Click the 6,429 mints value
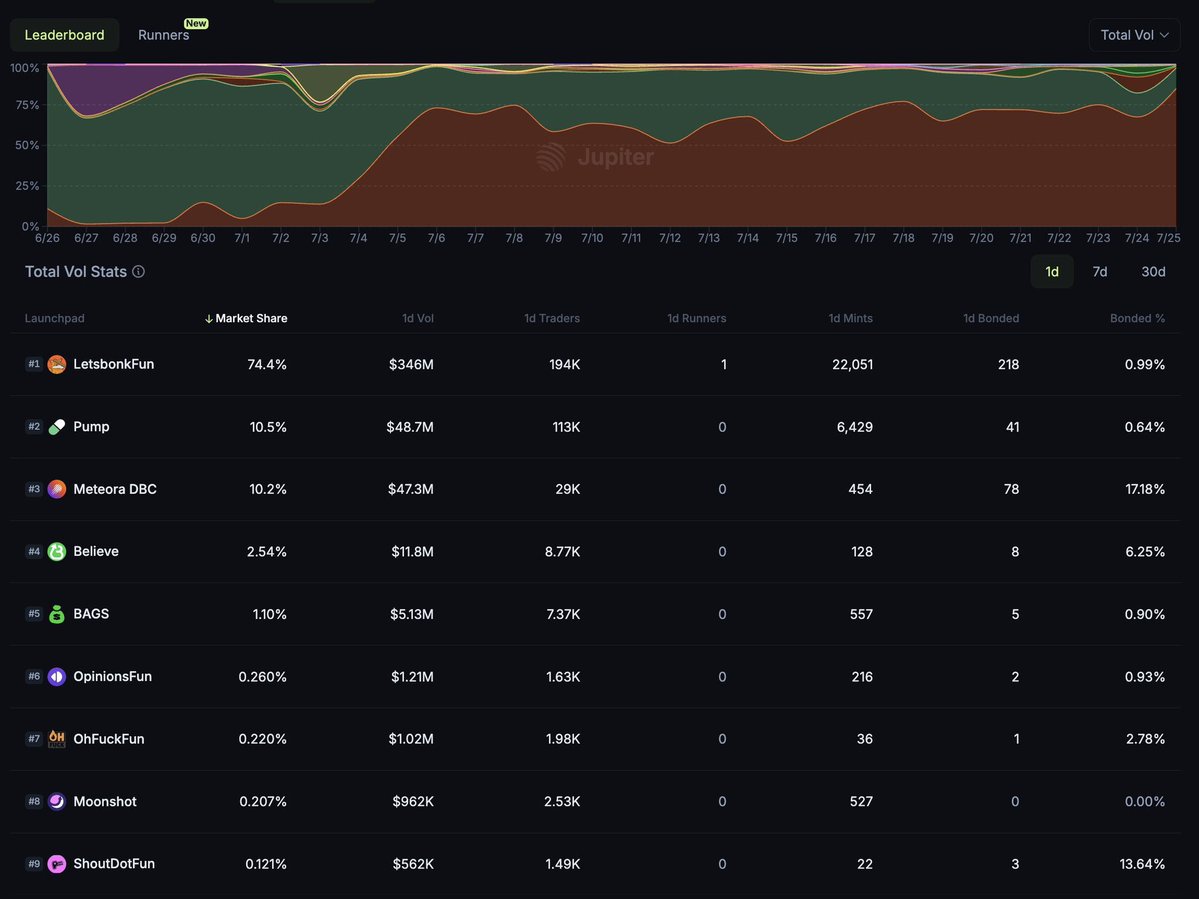 pyautogui.click(x=855, y=427)
